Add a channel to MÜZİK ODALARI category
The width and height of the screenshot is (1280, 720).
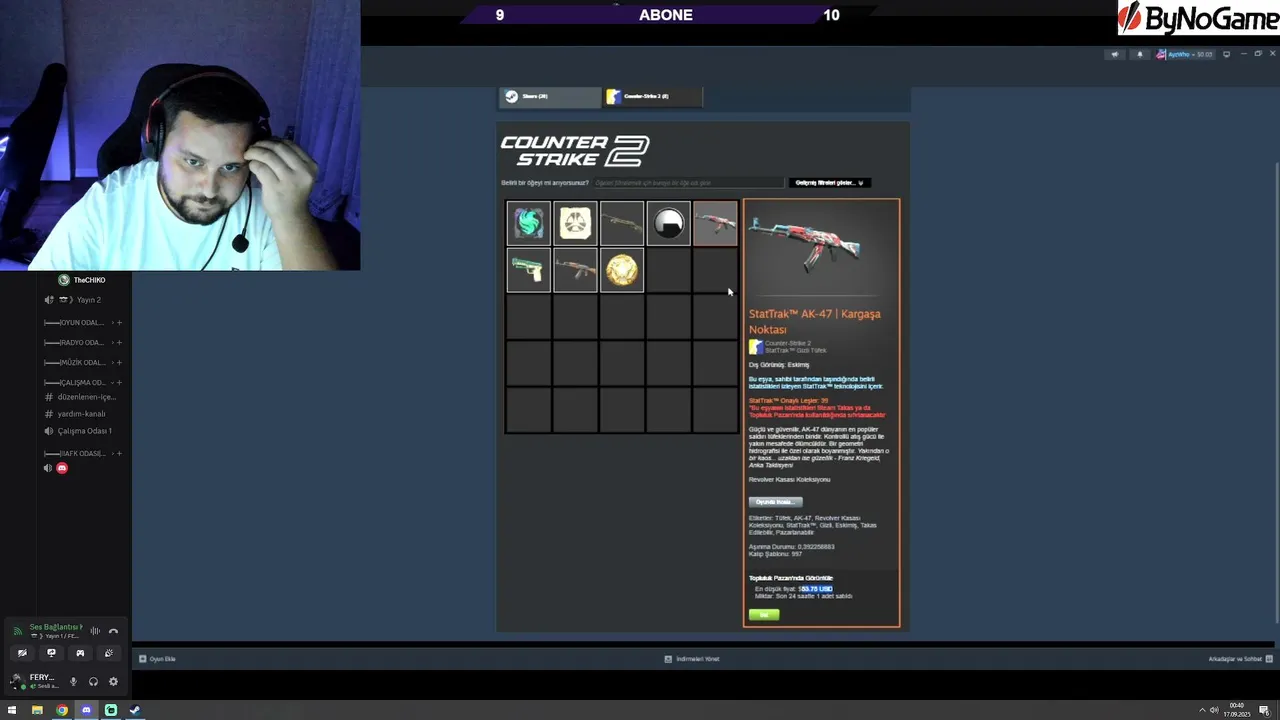point(120,362)
